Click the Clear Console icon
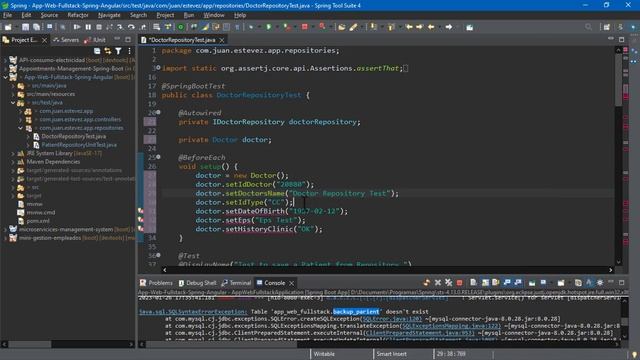This screenshot has width=640, height=360. point(473,282)
